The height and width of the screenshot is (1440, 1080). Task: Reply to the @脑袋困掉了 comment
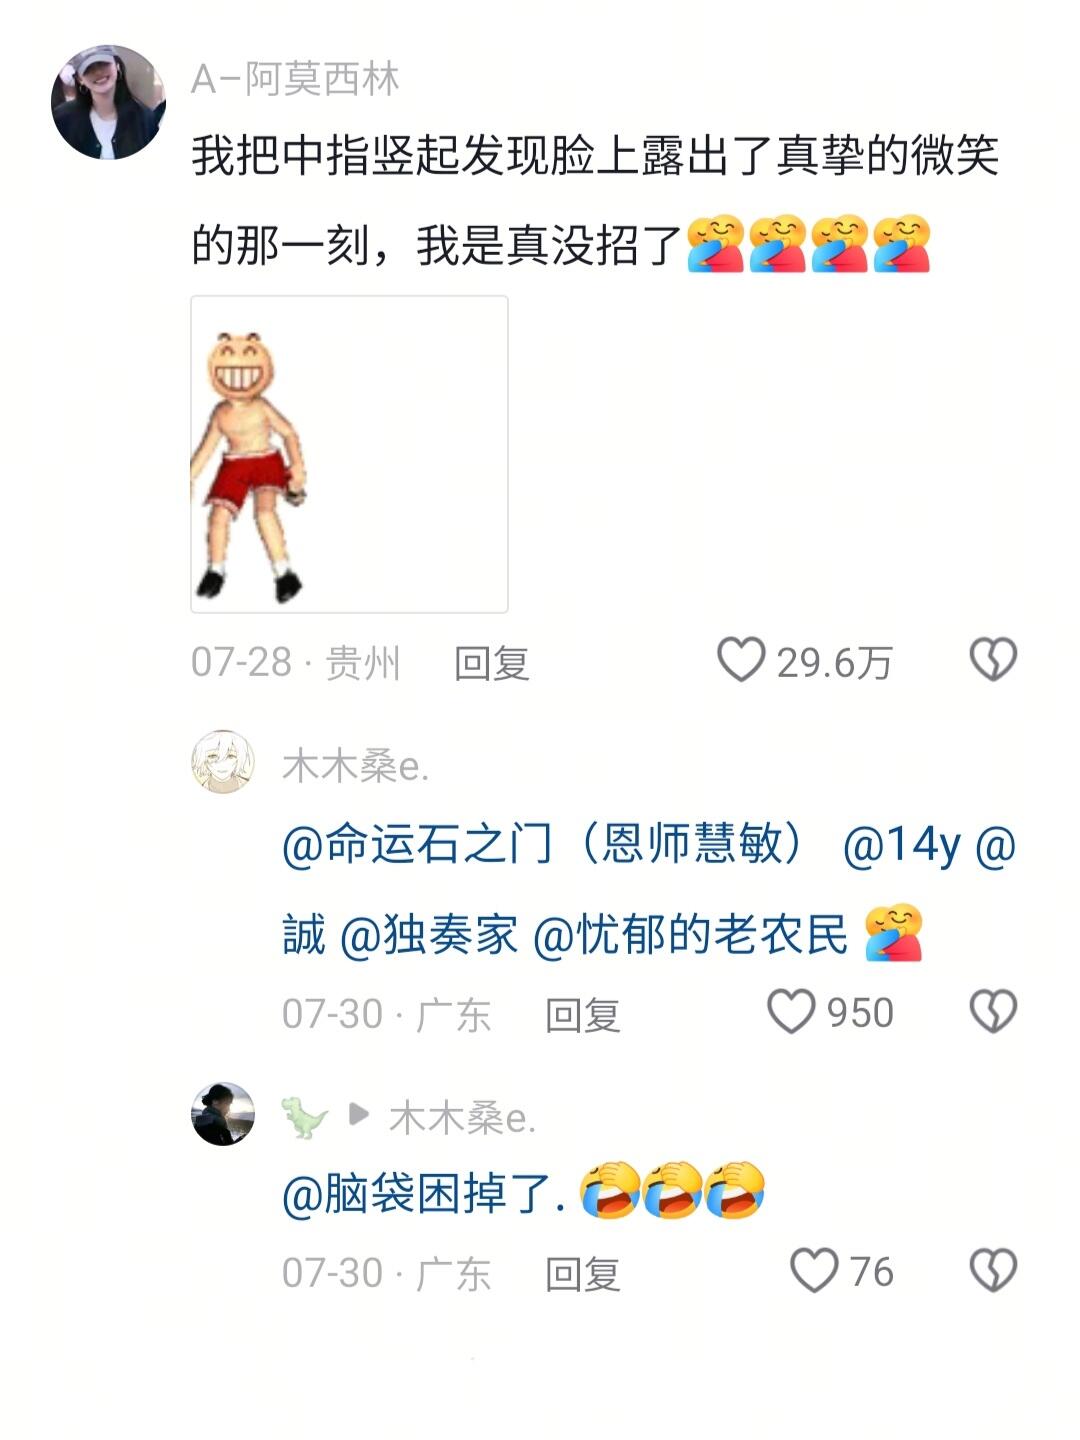pyautogui.click(x=583, y=1273)
